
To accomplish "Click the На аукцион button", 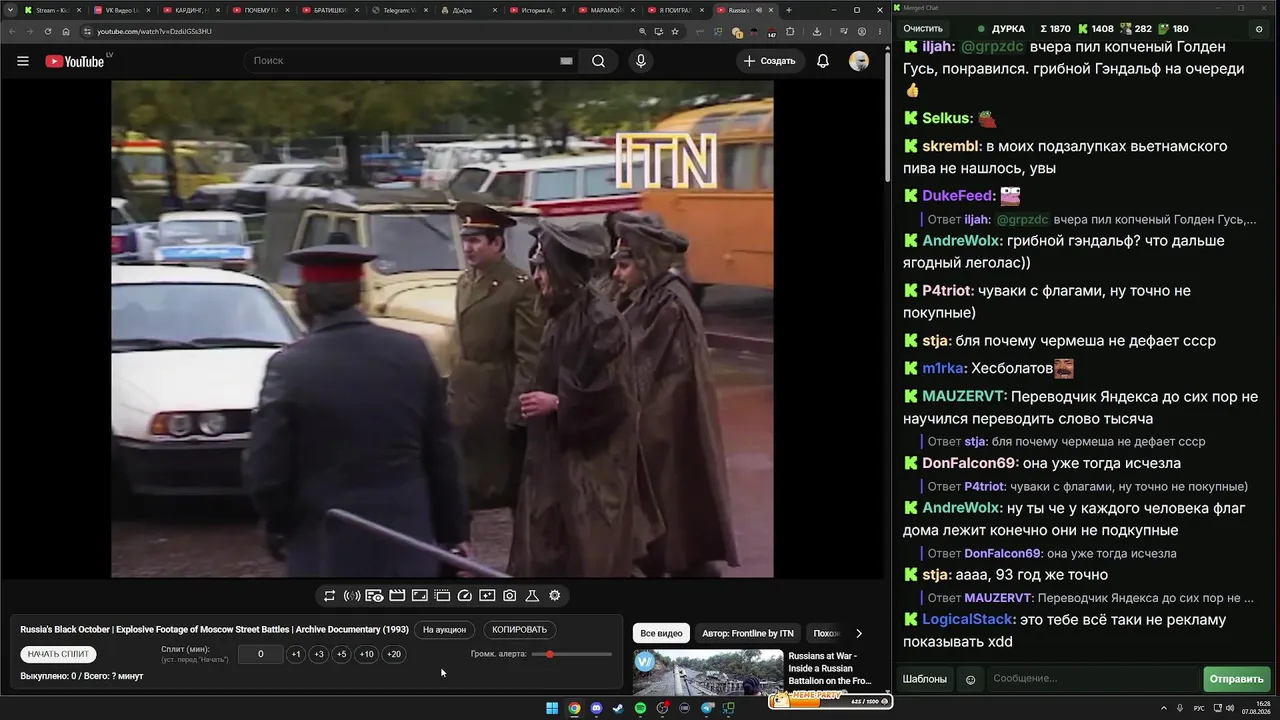I will 444,630.
